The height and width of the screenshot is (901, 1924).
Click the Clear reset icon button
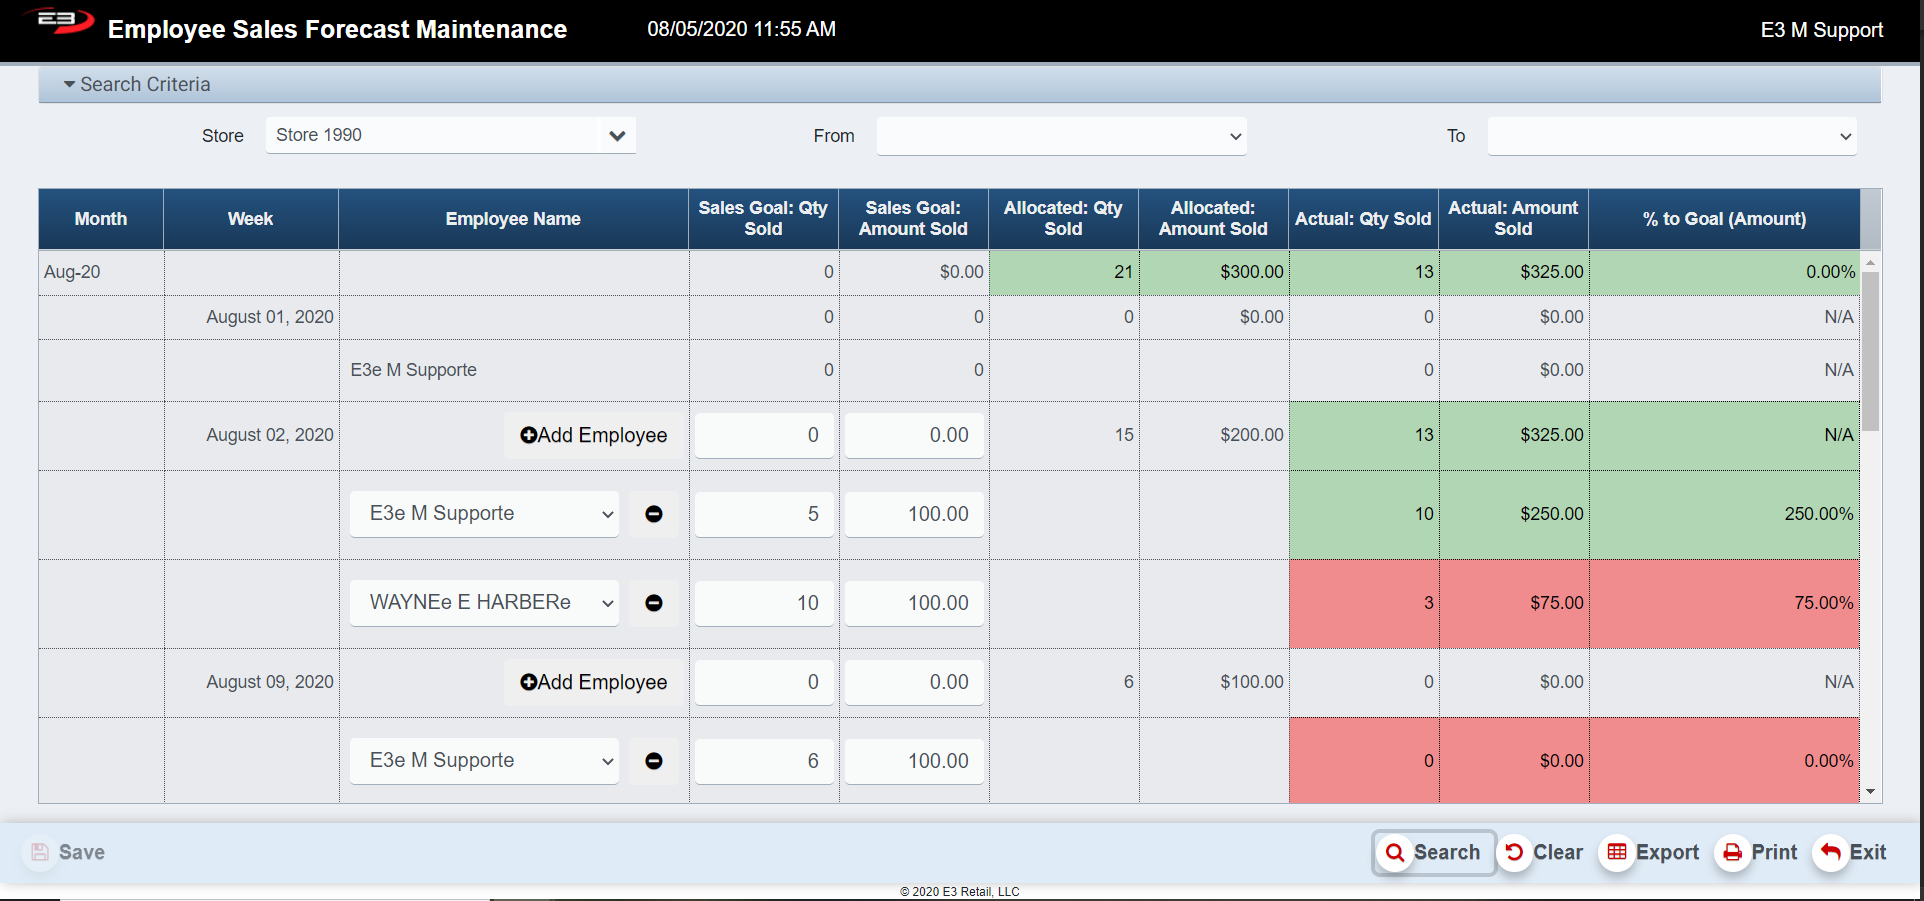1544,852
